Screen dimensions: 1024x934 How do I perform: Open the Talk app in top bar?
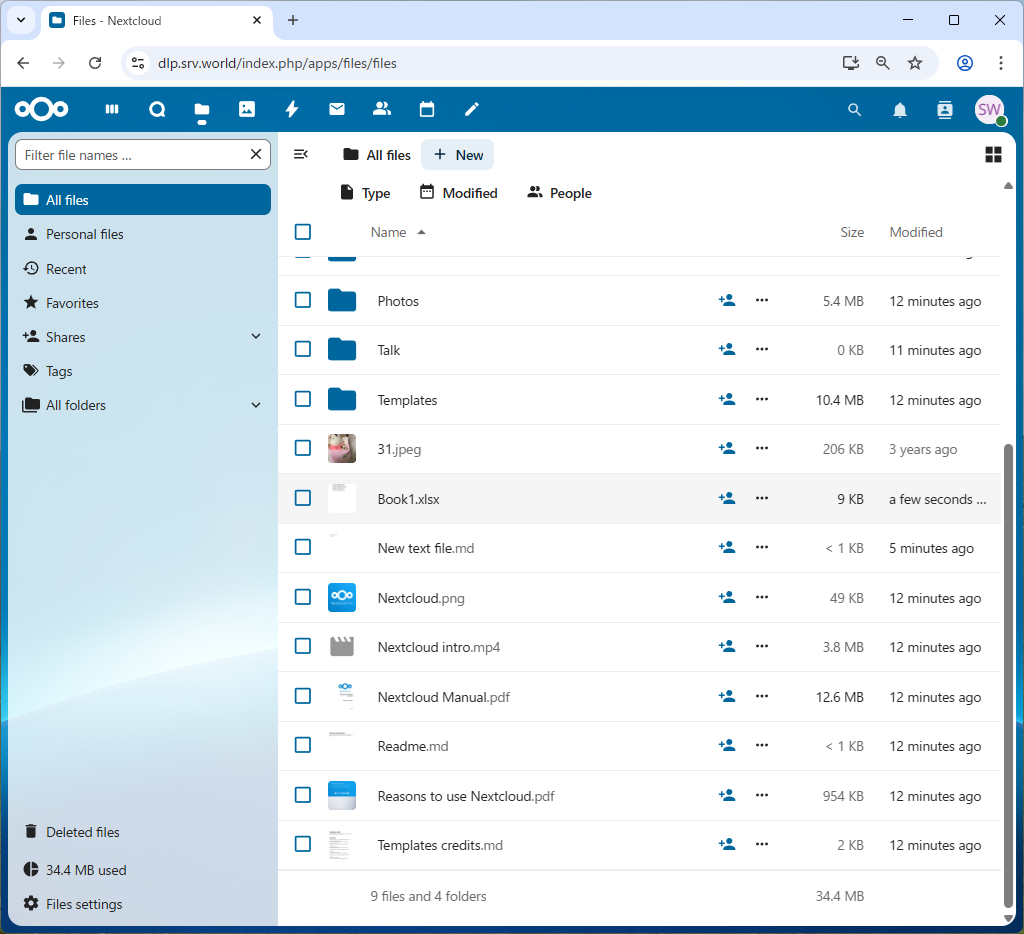click(x=157, y=109)
